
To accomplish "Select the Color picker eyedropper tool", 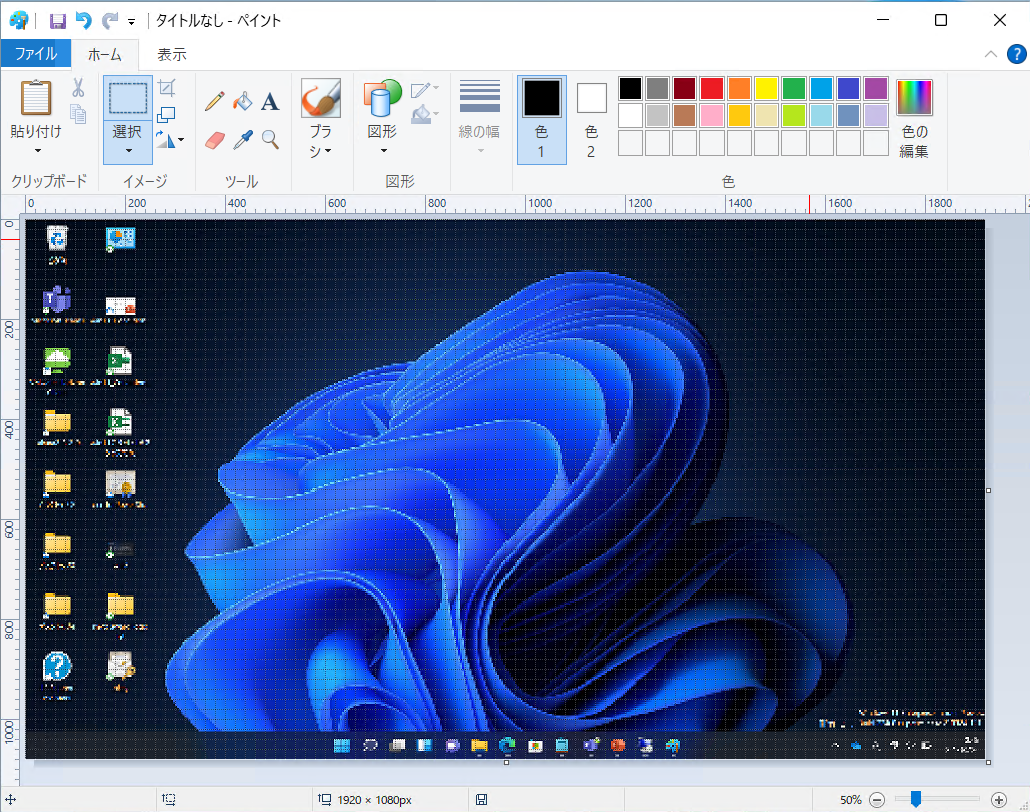I will click(242, 139).
